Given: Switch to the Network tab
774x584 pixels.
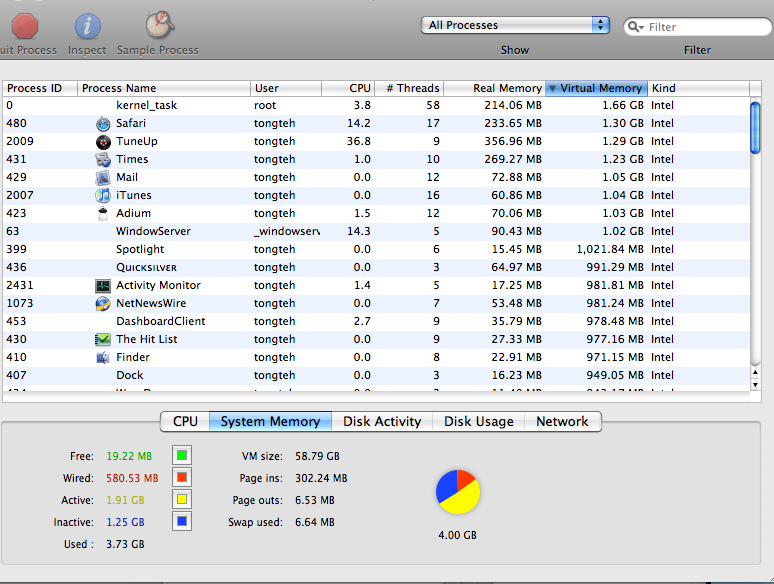Looking at the screenshot, I should point(562,421).
